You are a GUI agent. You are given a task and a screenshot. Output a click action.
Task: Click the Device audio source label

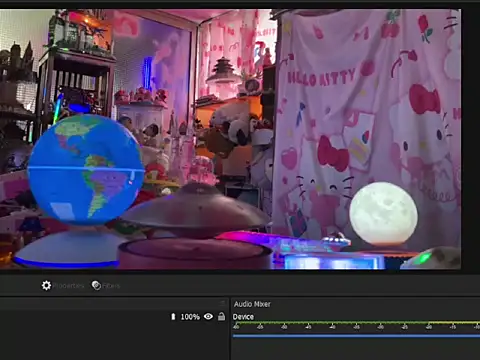[243, 317]
